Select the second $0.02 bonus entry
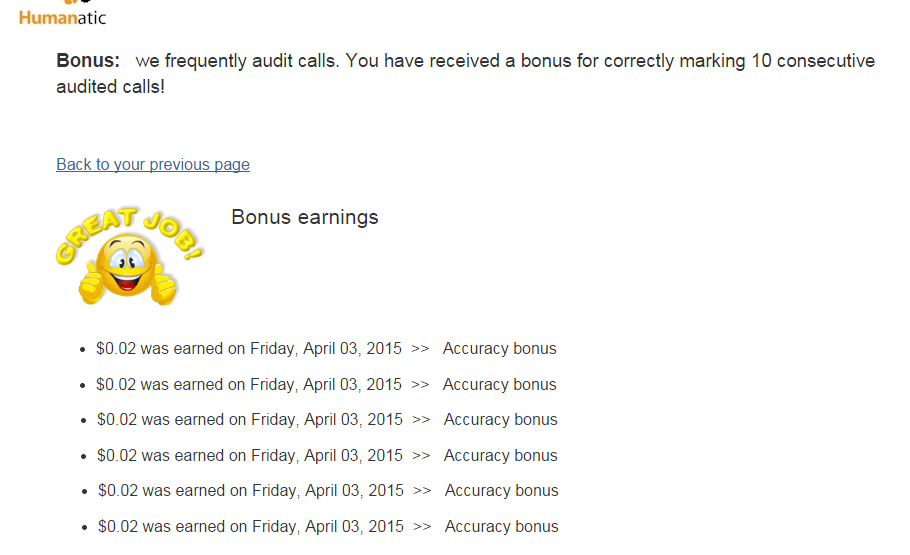The image size is (910, 555). pyautogui.click(x=249, y=384)
